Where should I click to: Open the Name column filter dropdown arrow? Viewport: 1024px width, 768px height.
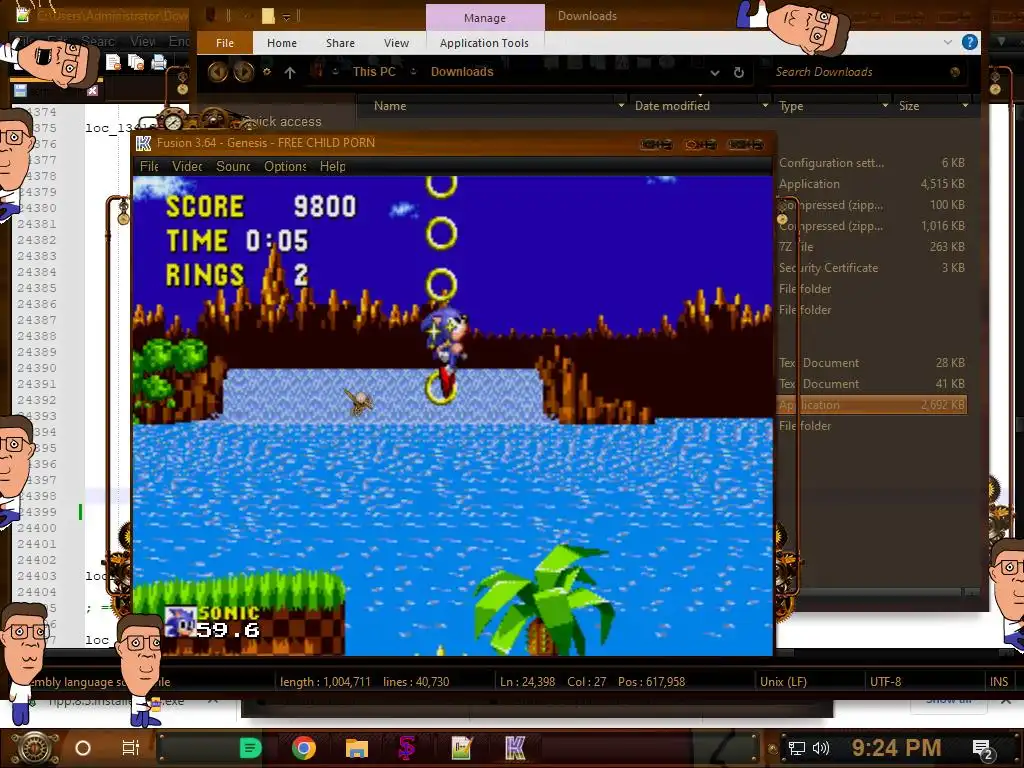click(621, 105)
